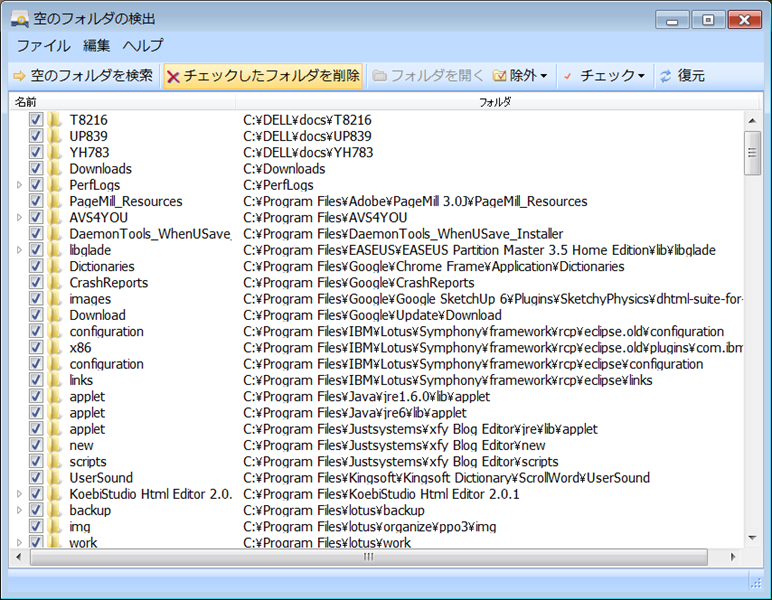Select the row path C:¥Downloads
This screenshot has width=772, height=600.
tap(284, 169)
